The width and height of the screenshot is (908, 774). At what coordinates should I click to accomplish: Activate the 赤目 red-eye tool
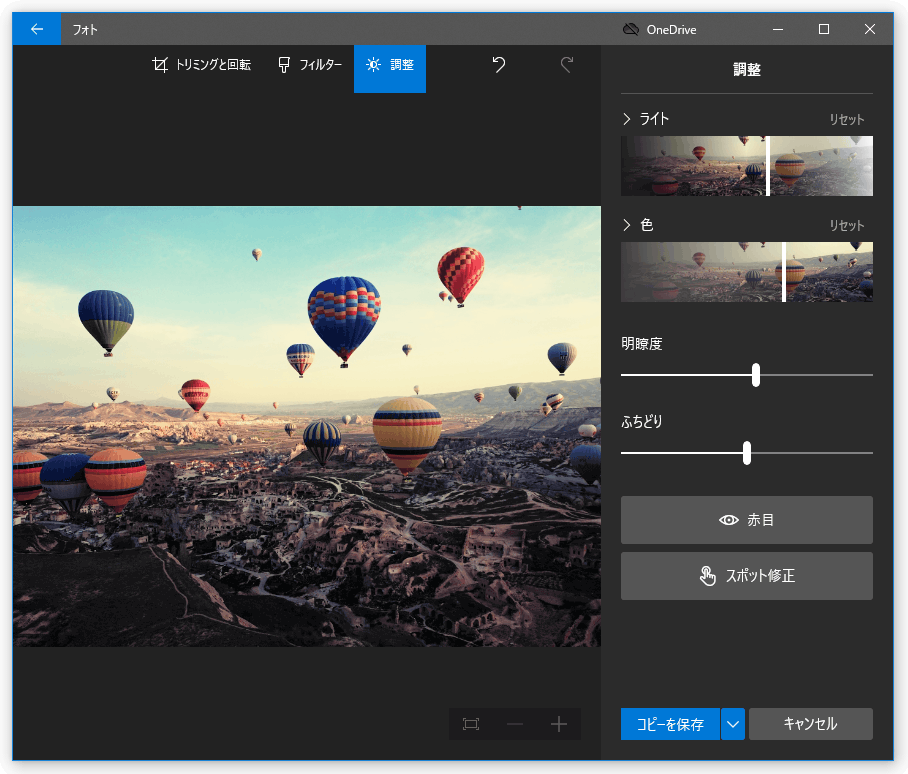pyautogui.click(x=746, y=520)
